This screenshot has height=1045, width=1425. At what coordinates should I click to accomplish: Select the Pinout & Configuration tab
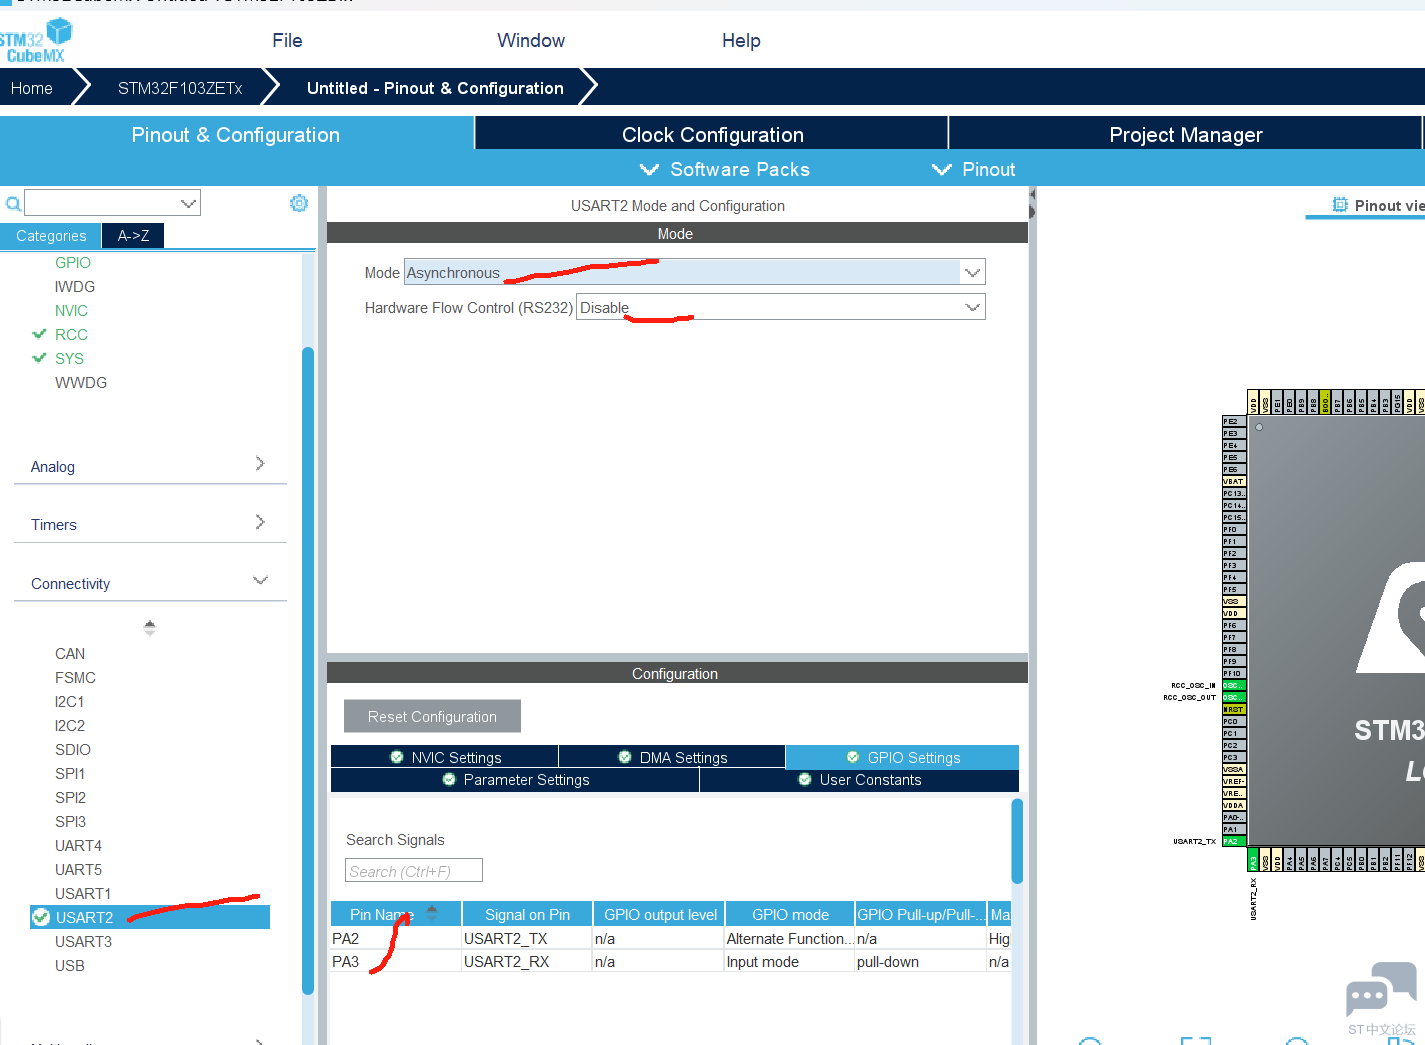point(236,134)
